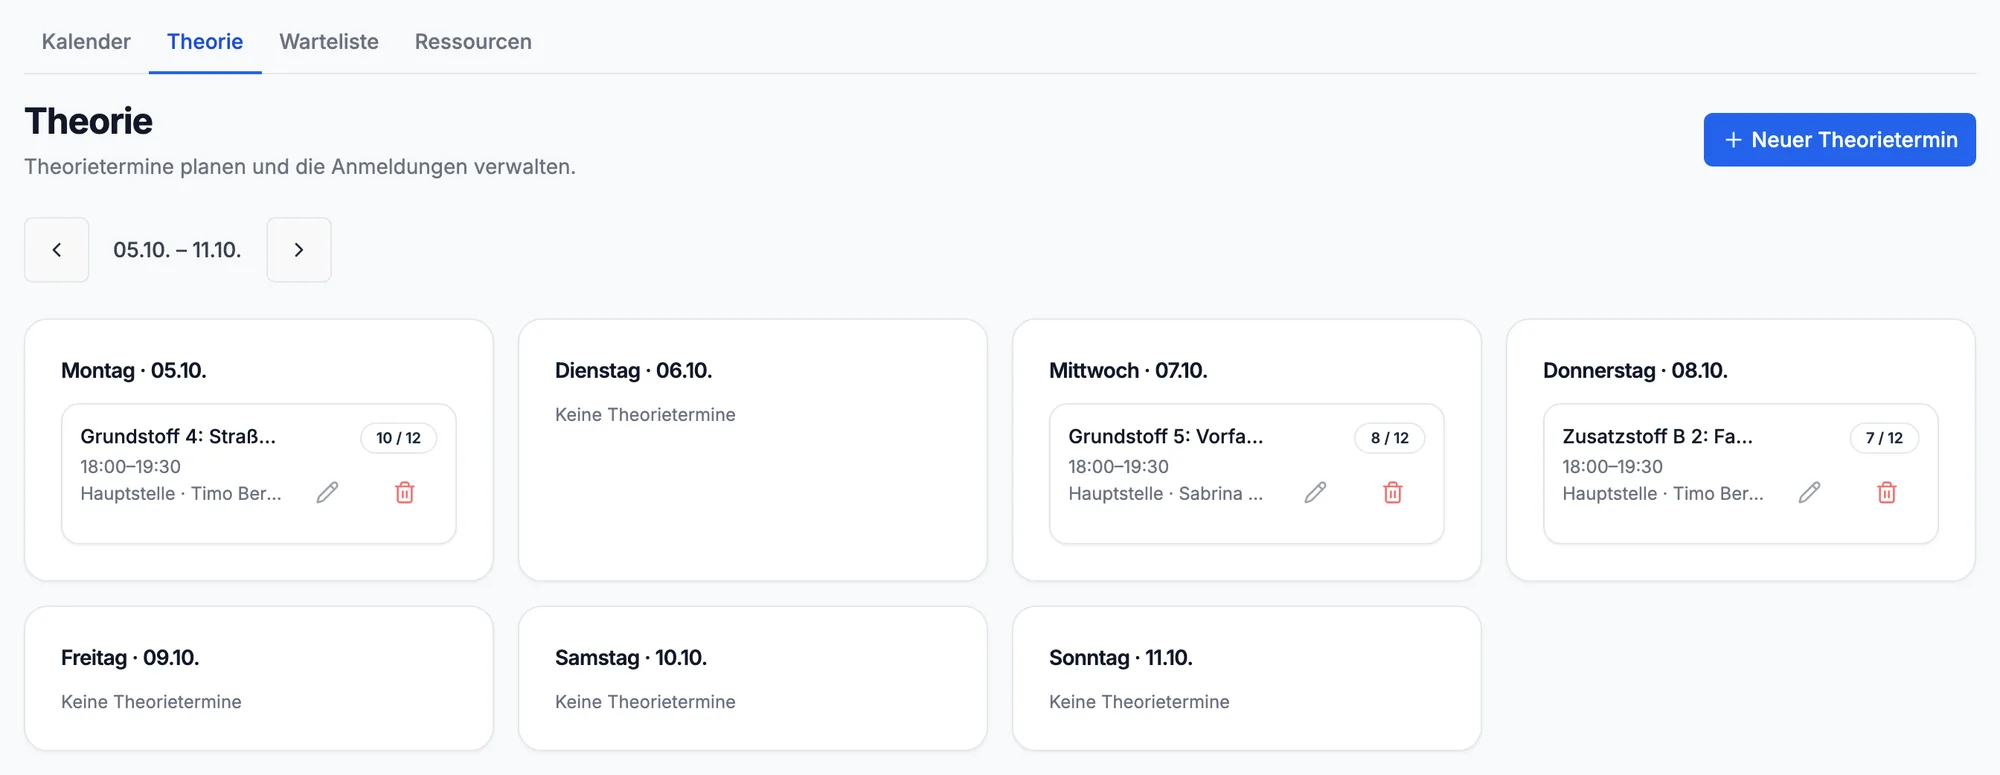Delete the Zusatzstoff B 2 session on Thursday
This screenshot has width=2000, height=775.
click(x=1887, y=492)
